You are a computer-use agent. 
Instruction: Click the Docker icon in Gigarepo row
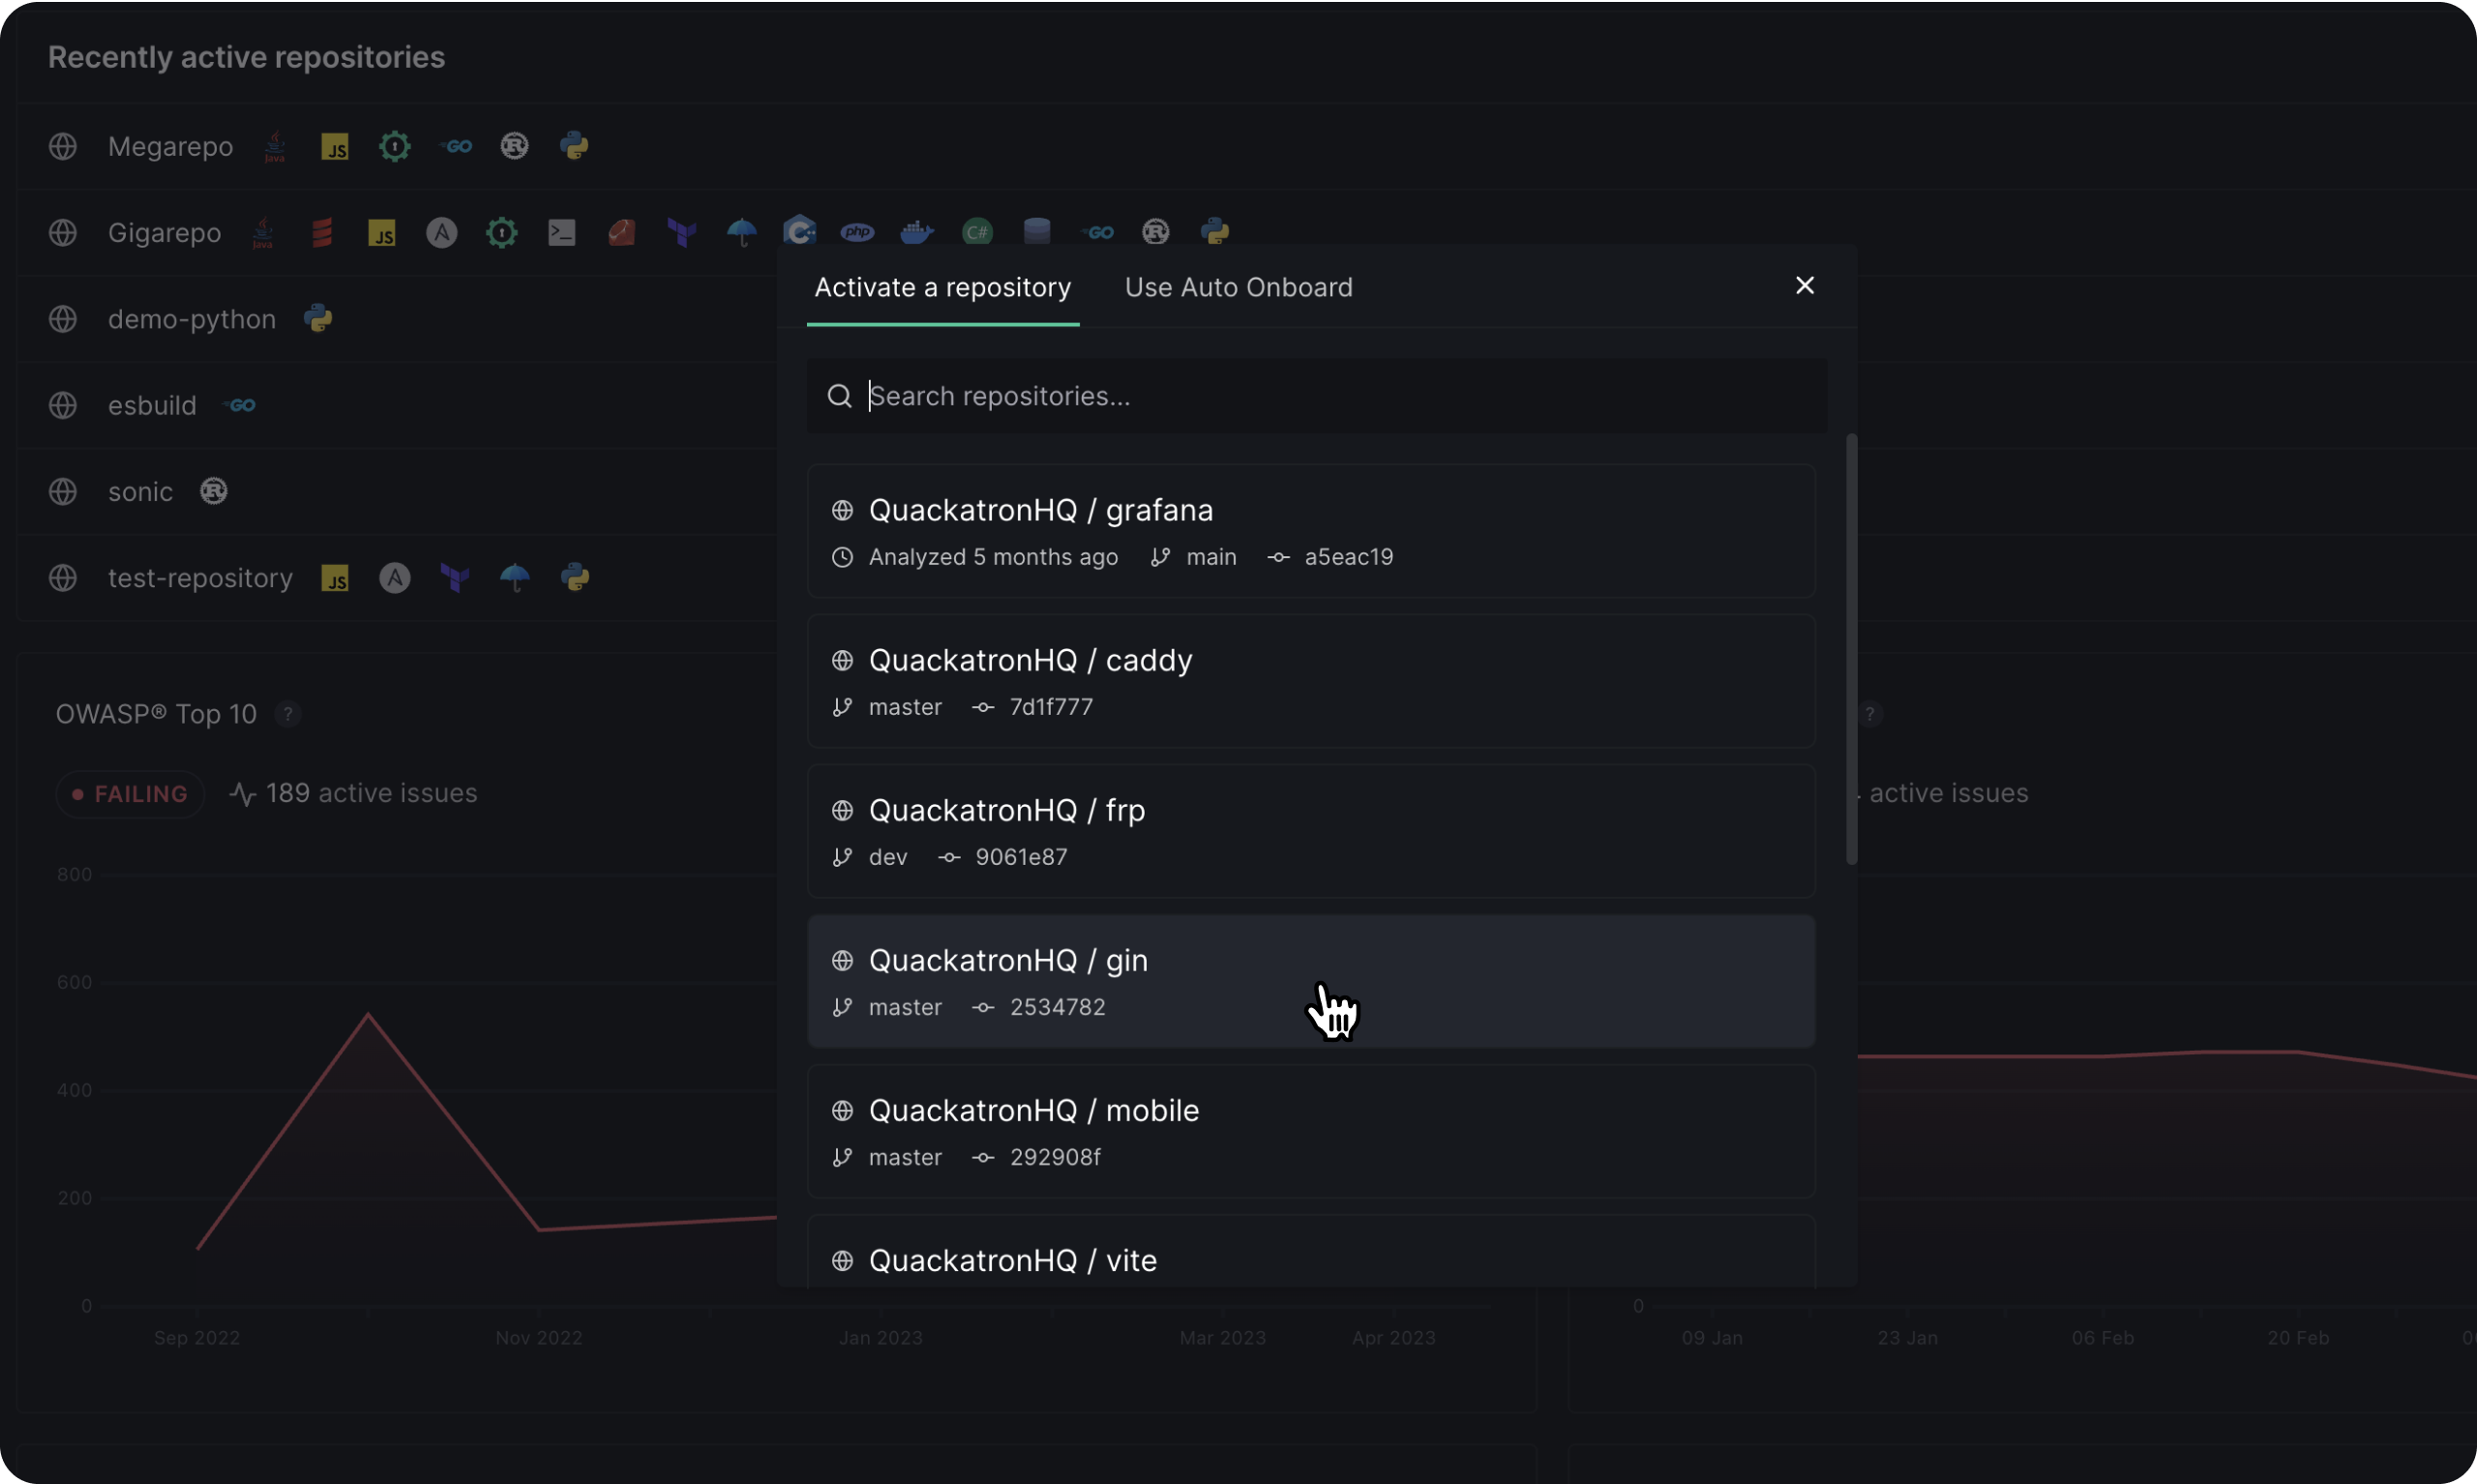[916, 233]
